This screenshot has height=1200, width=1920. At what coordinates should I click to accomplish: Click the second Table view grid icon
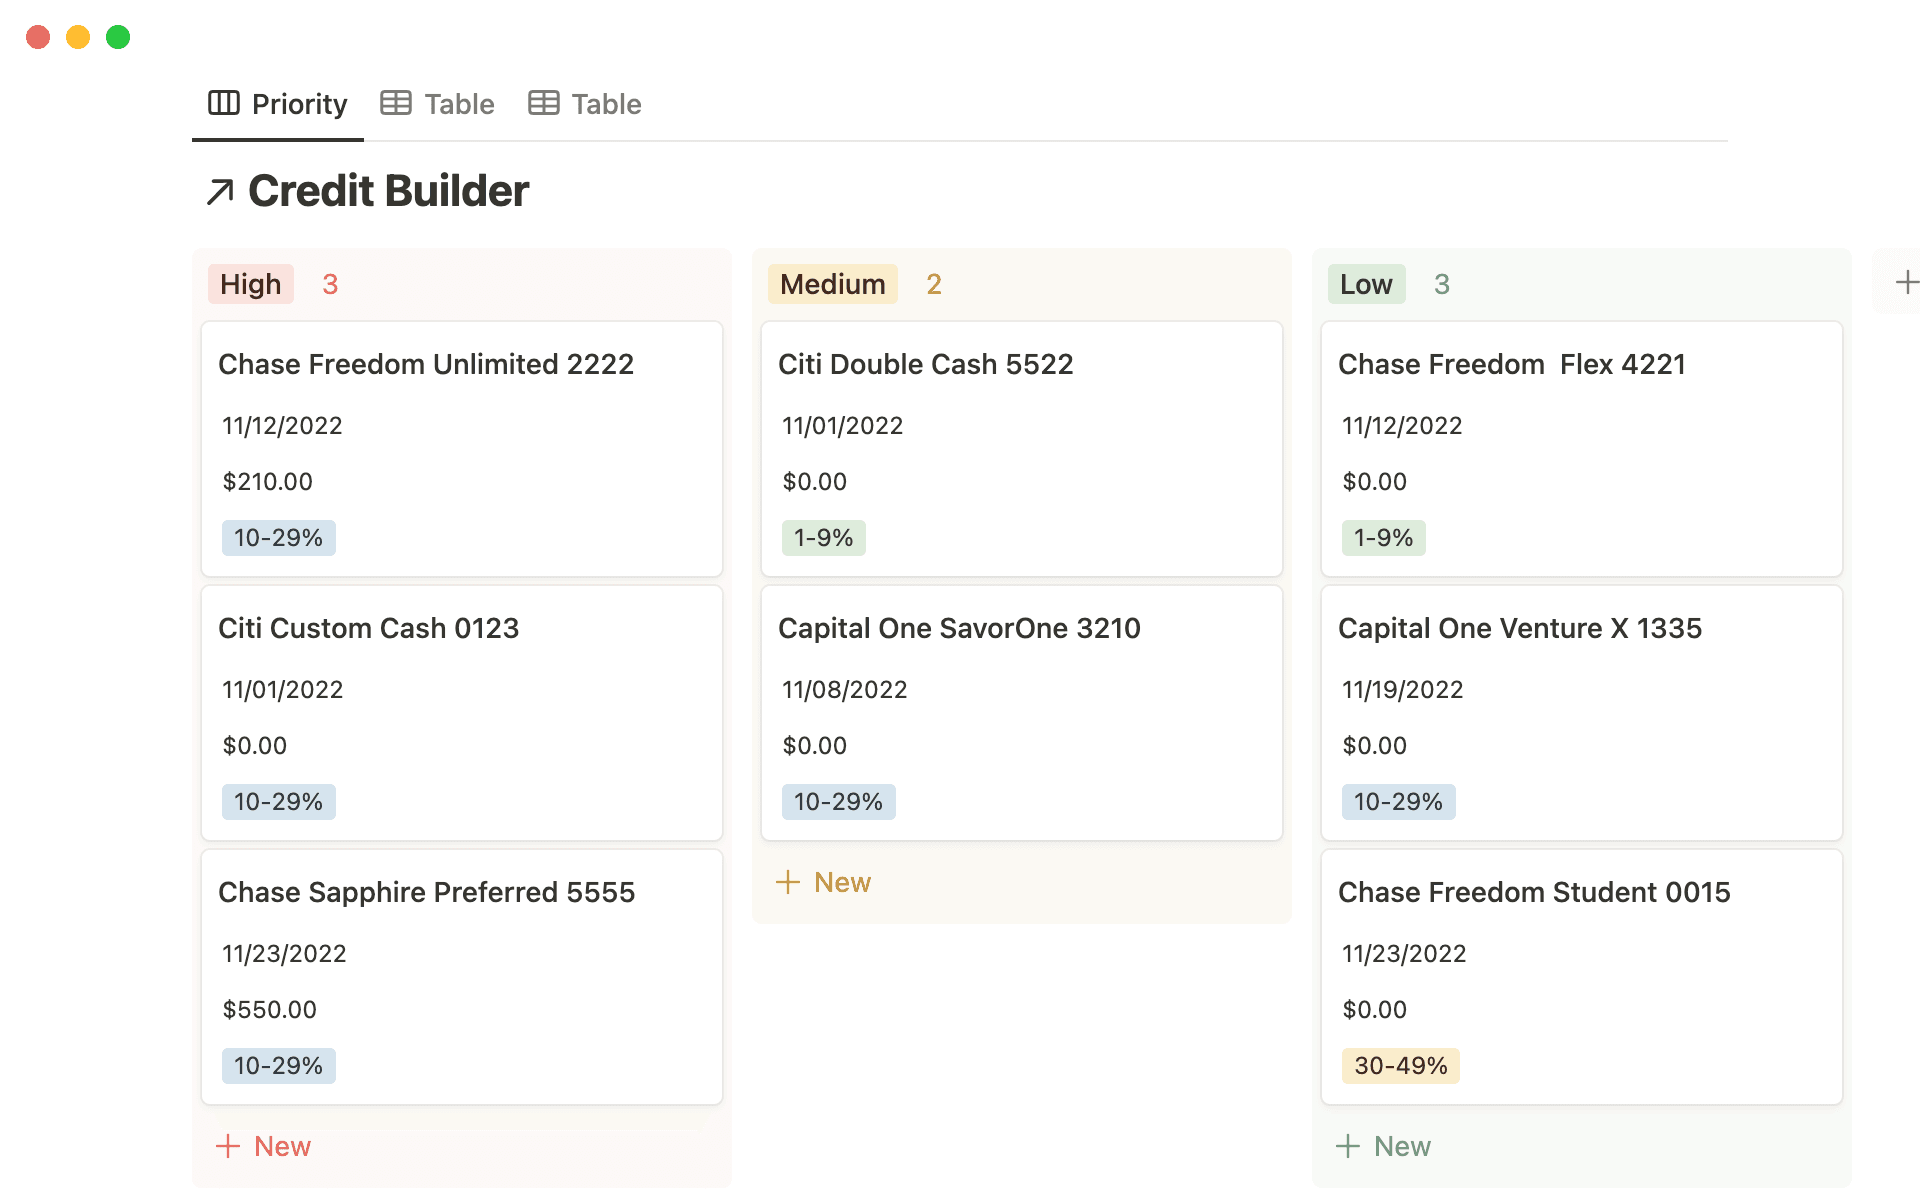544,103
